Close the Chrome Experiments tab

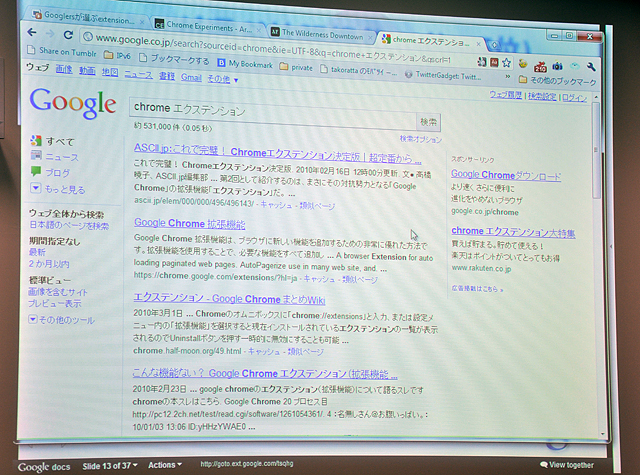(x=258, y=31)
